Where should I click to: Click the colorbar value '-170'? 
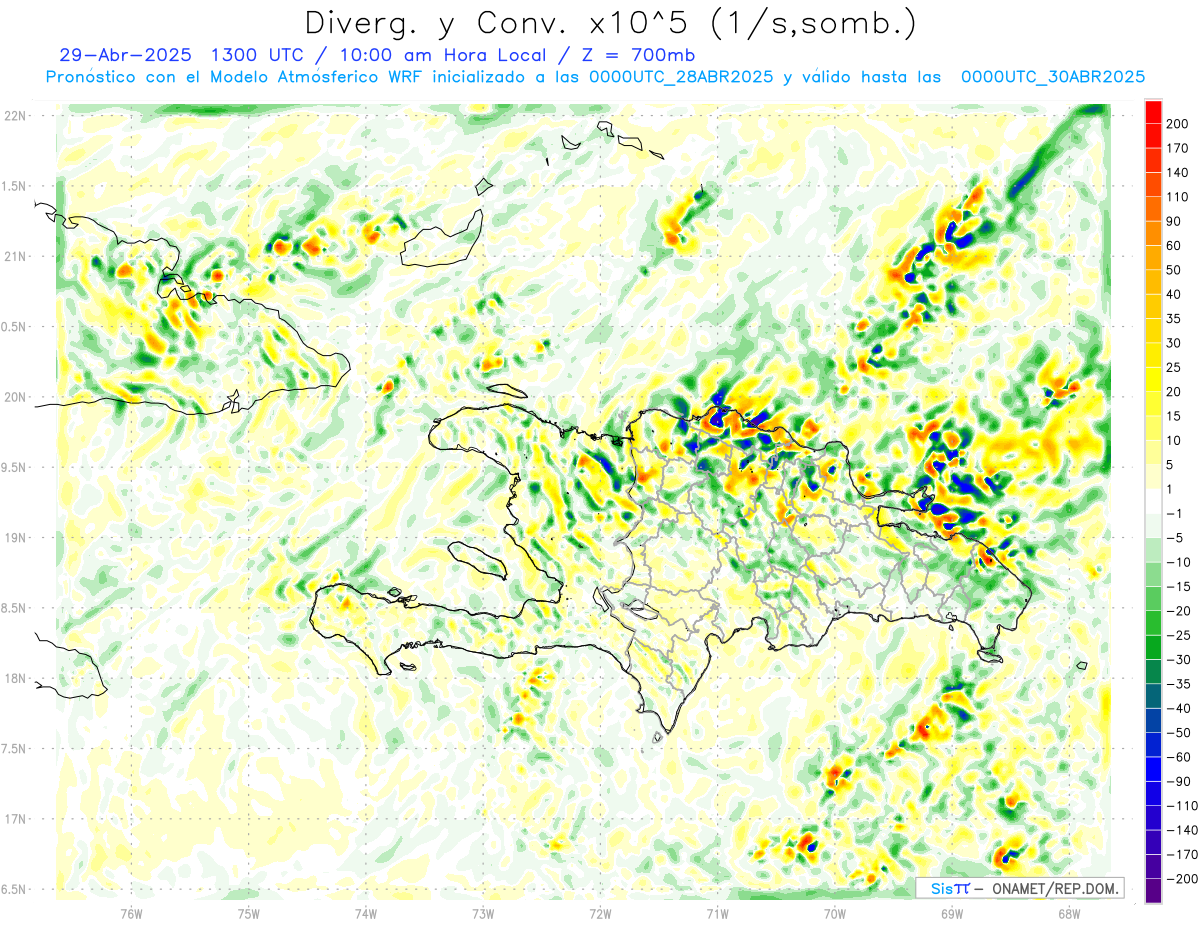1182,854
